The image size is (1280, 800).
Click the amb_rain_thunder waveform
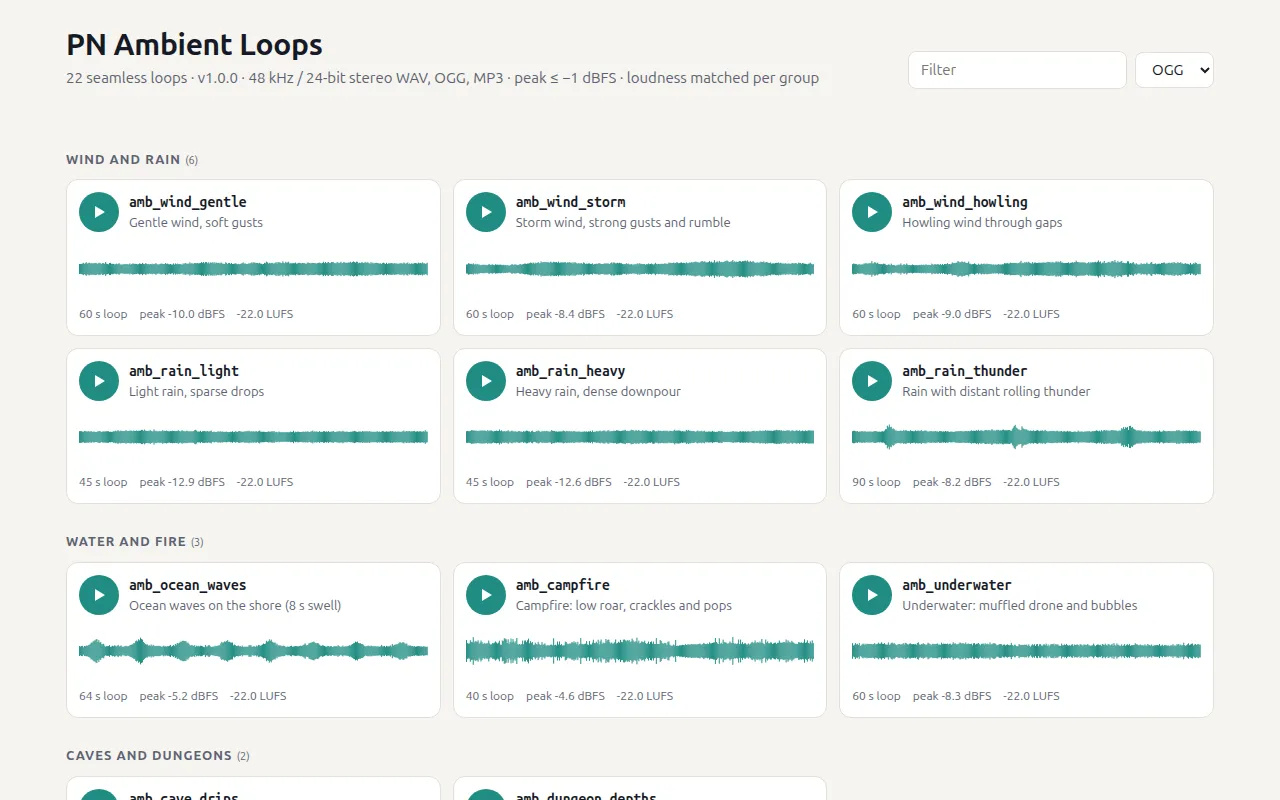pos(1026,437)
